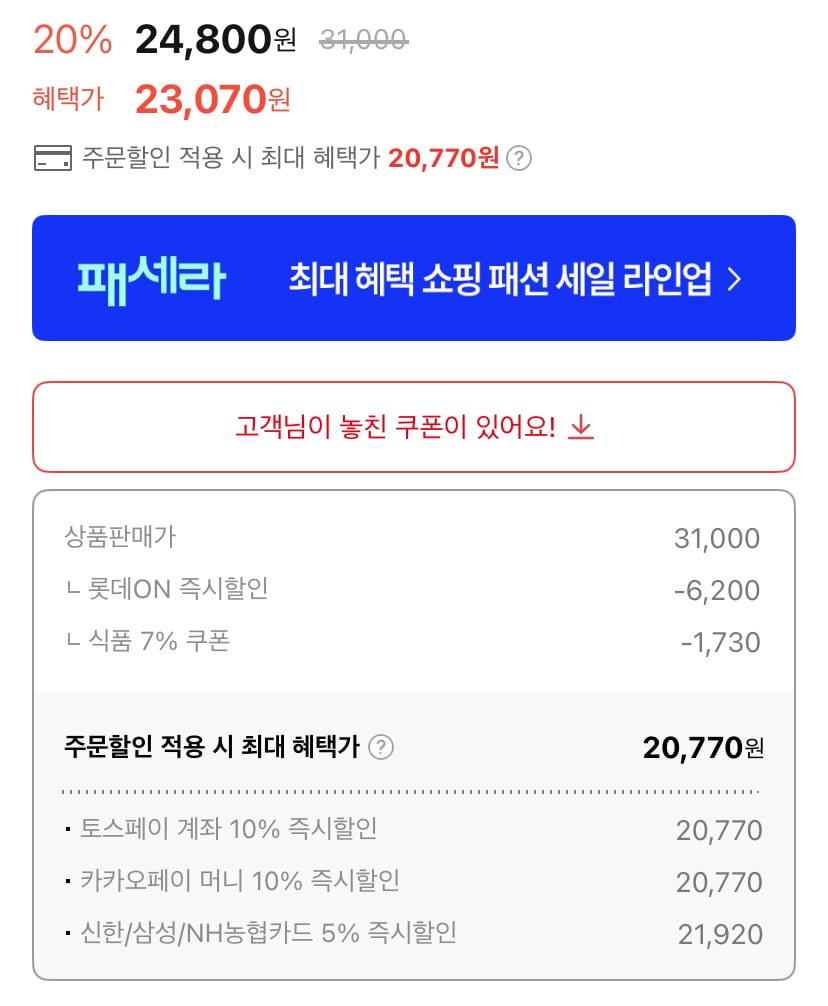The width and height of the screenshot is (828, 1006).
Task: Click the red 23,070원 benefit price
Action: pyautogui.click(x=212, y=99)
